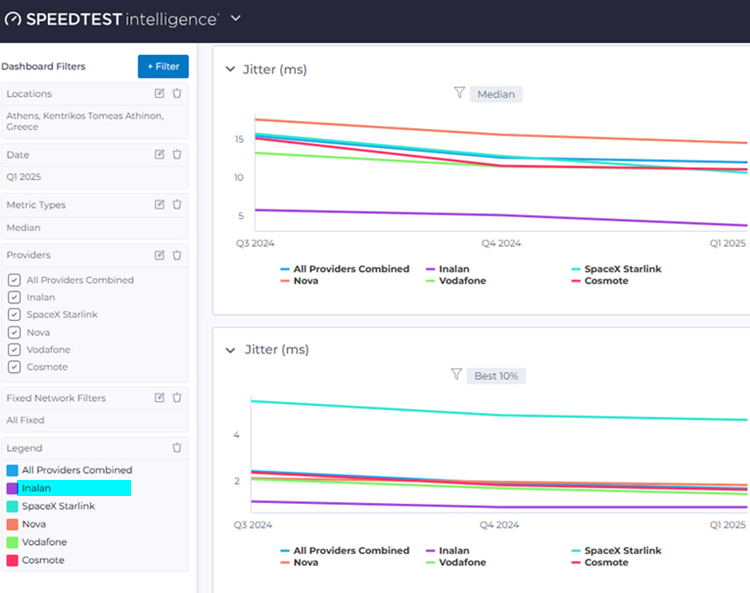The image size is (750, 593).
Task: Remove the Legend panel with trash icon
Action: click(x=177, y=448)
